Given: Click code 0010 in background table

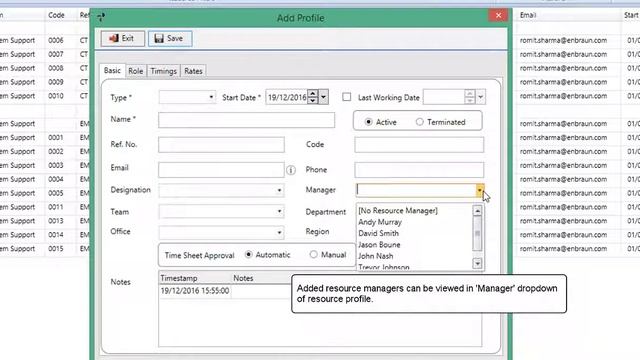Looking at the screenshot, I should point(56,96).
